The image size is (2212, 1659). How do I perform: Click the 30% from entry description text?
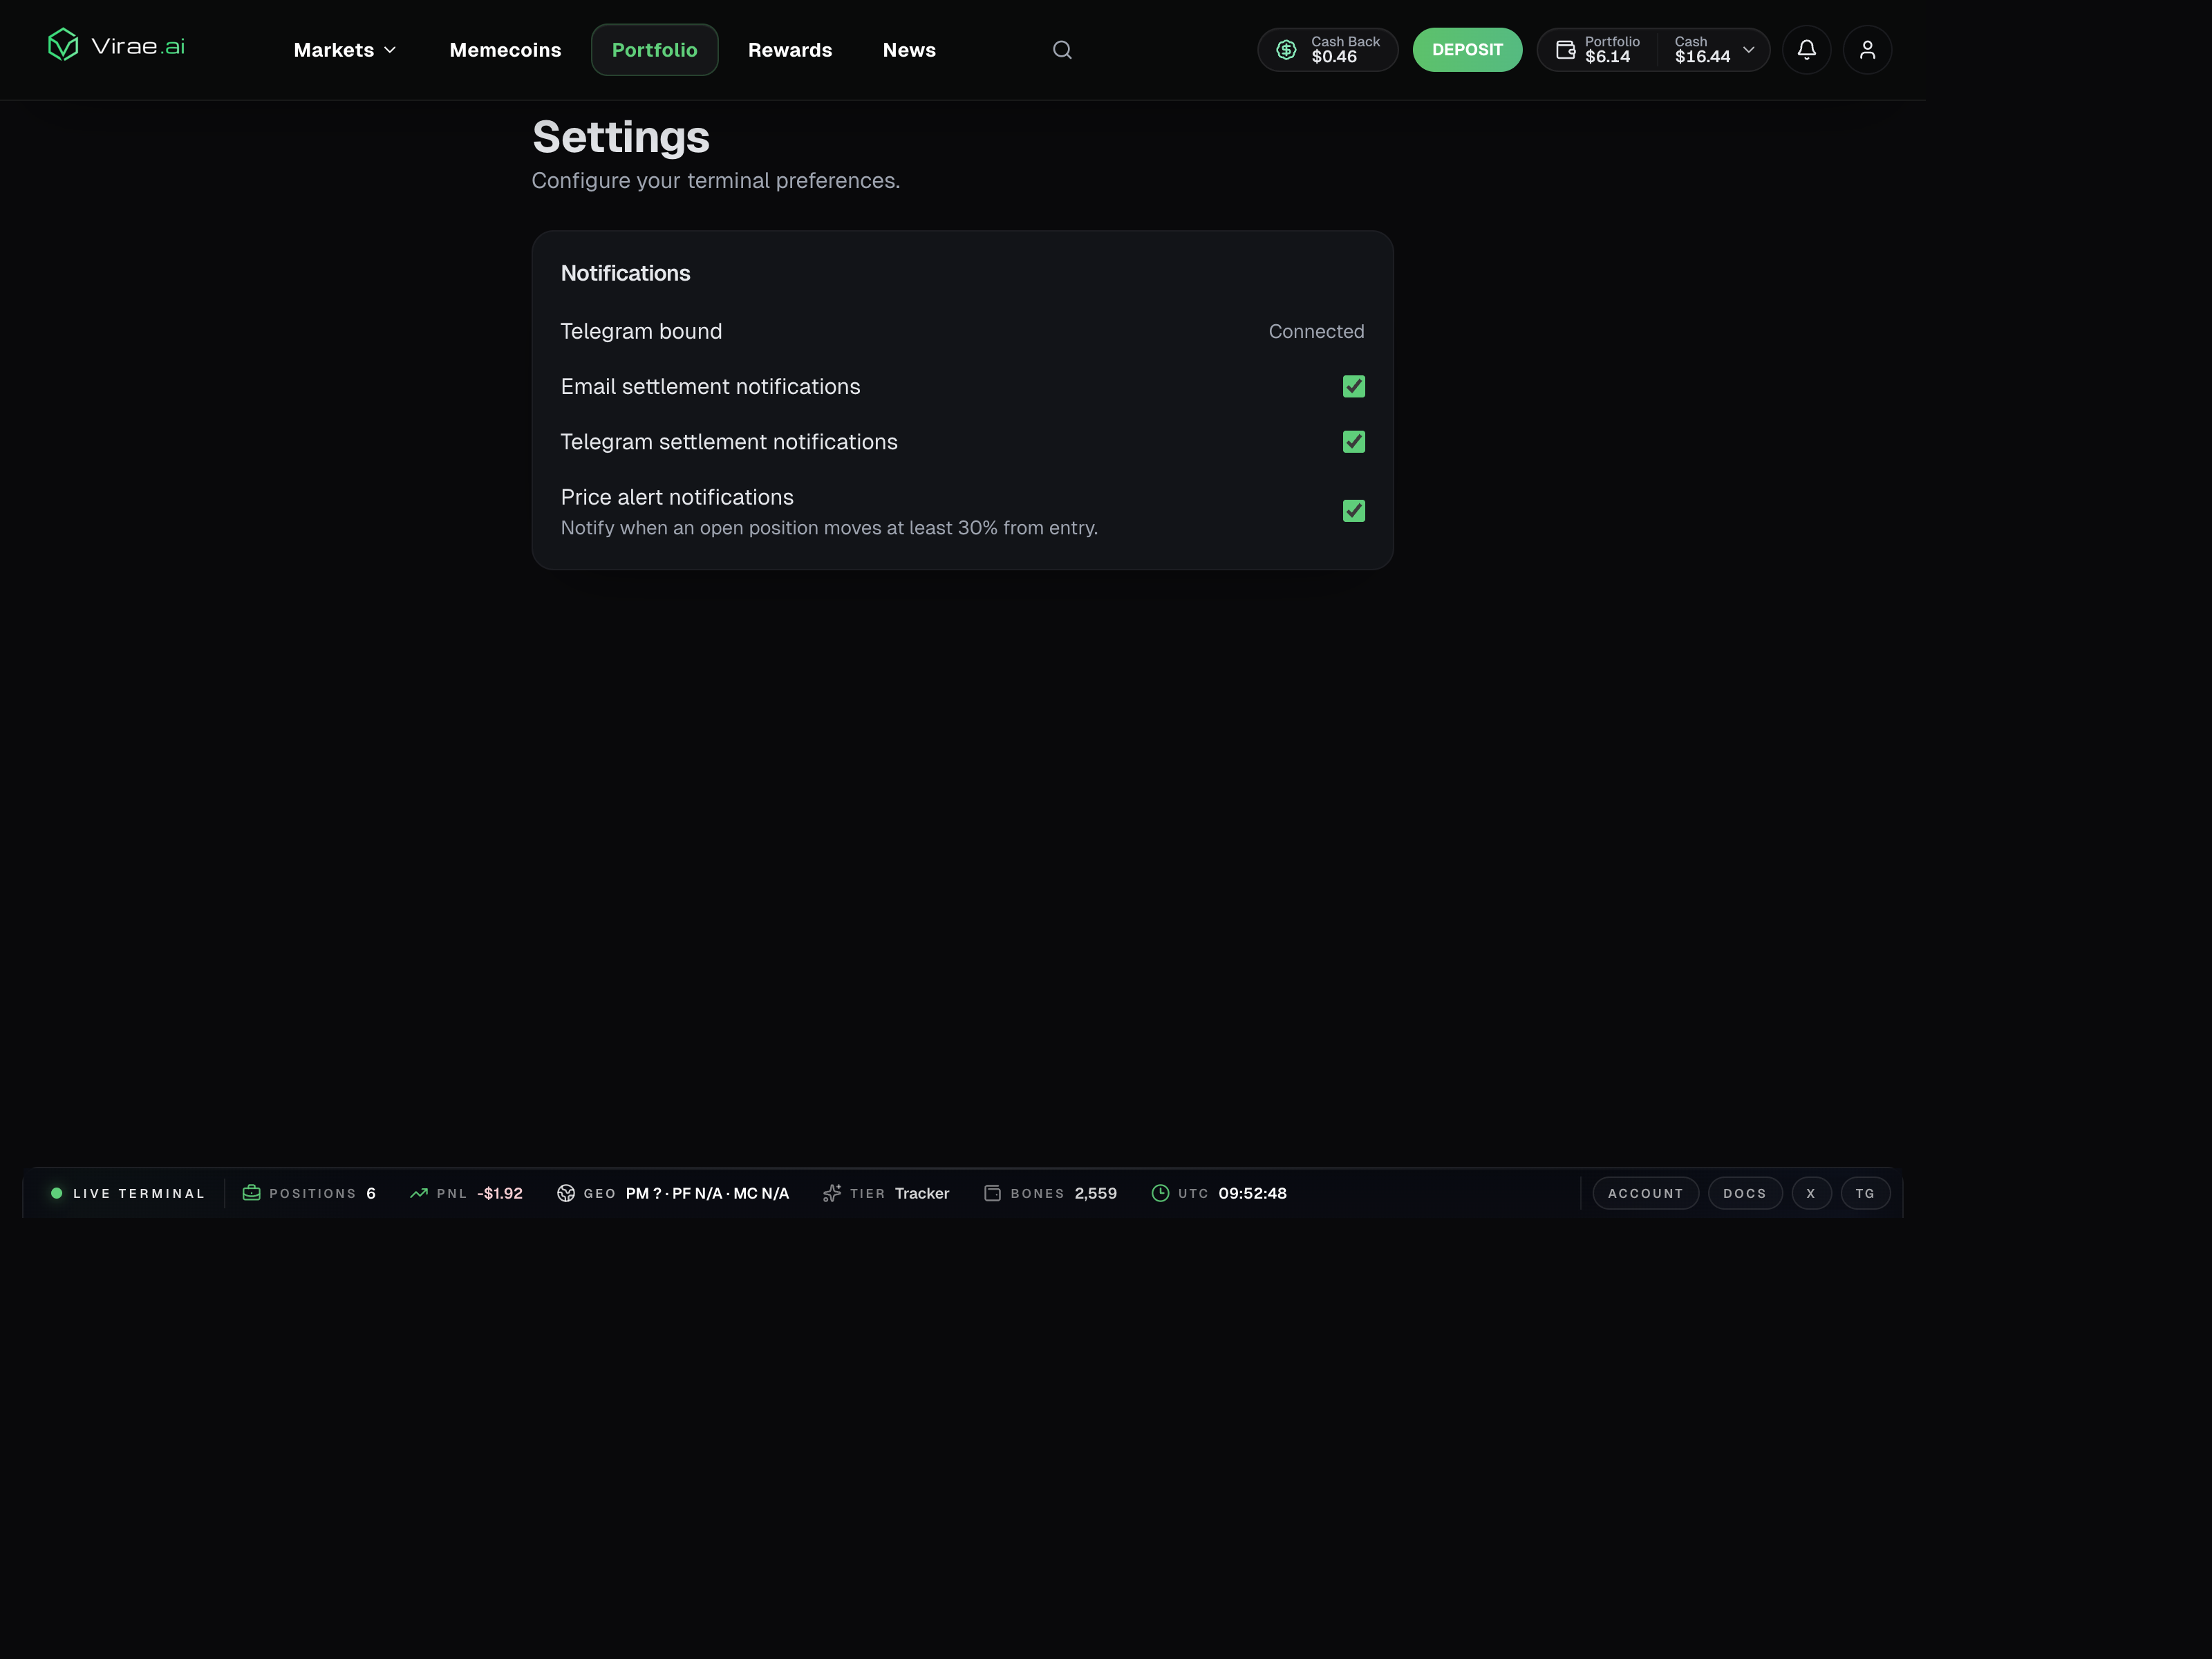click(x=829, y=528)
